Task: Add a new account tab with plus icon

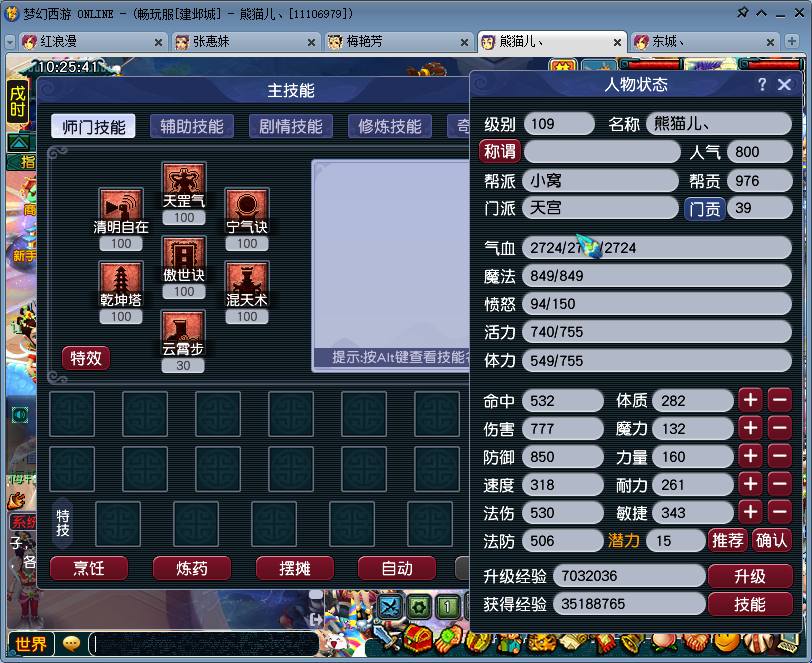Action: (x=791, y=41)
